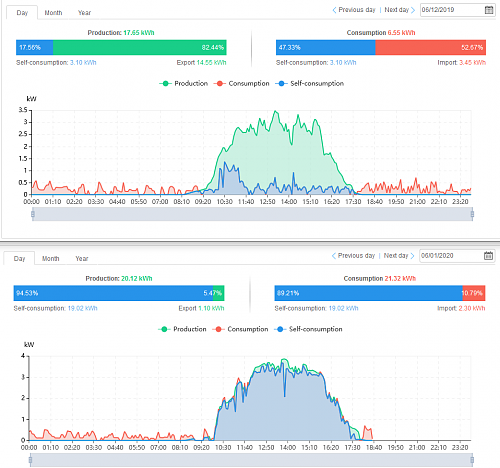Toggle the Production legend in the lower chart
This screenshot has height=468, width=500.
pos(182,329)
